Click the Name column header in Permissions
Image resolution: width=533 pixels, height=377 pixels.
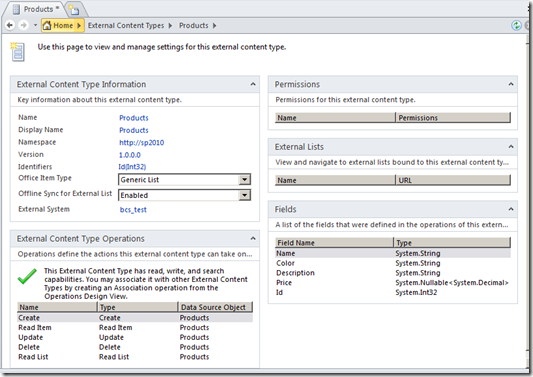coord(335,118)
